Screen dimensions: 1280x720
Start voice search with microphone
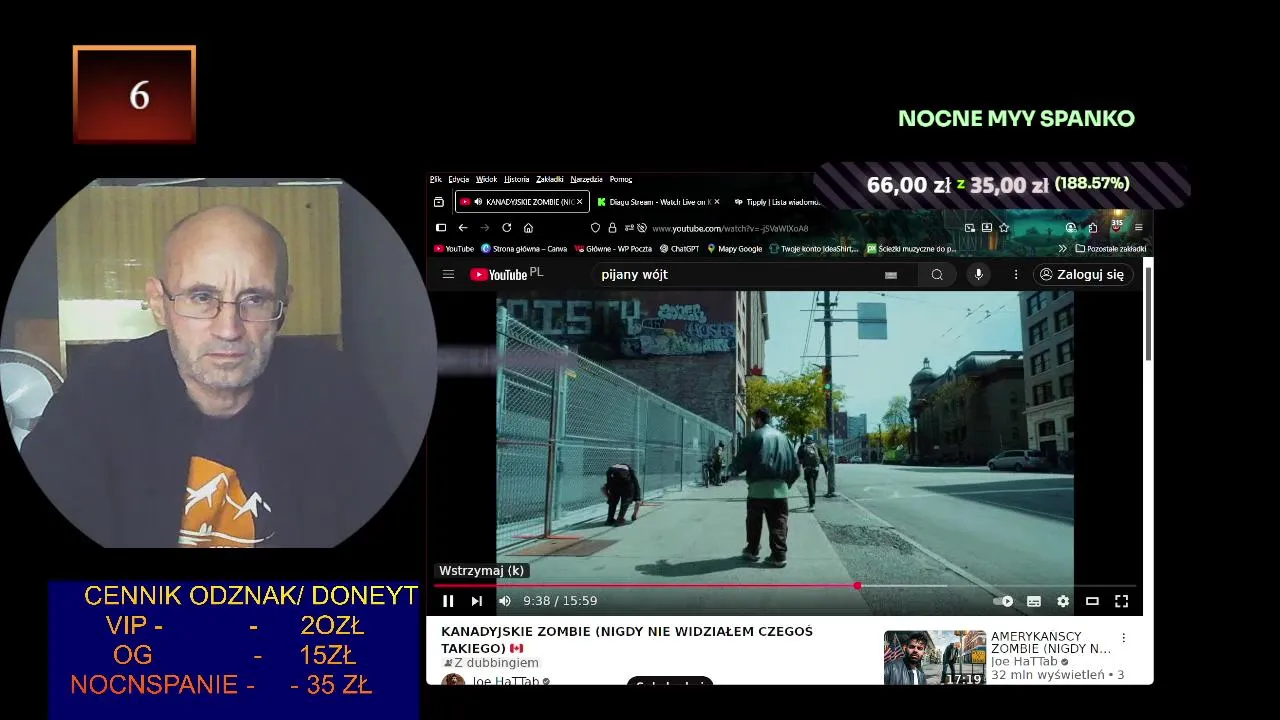tap(979, 274)
